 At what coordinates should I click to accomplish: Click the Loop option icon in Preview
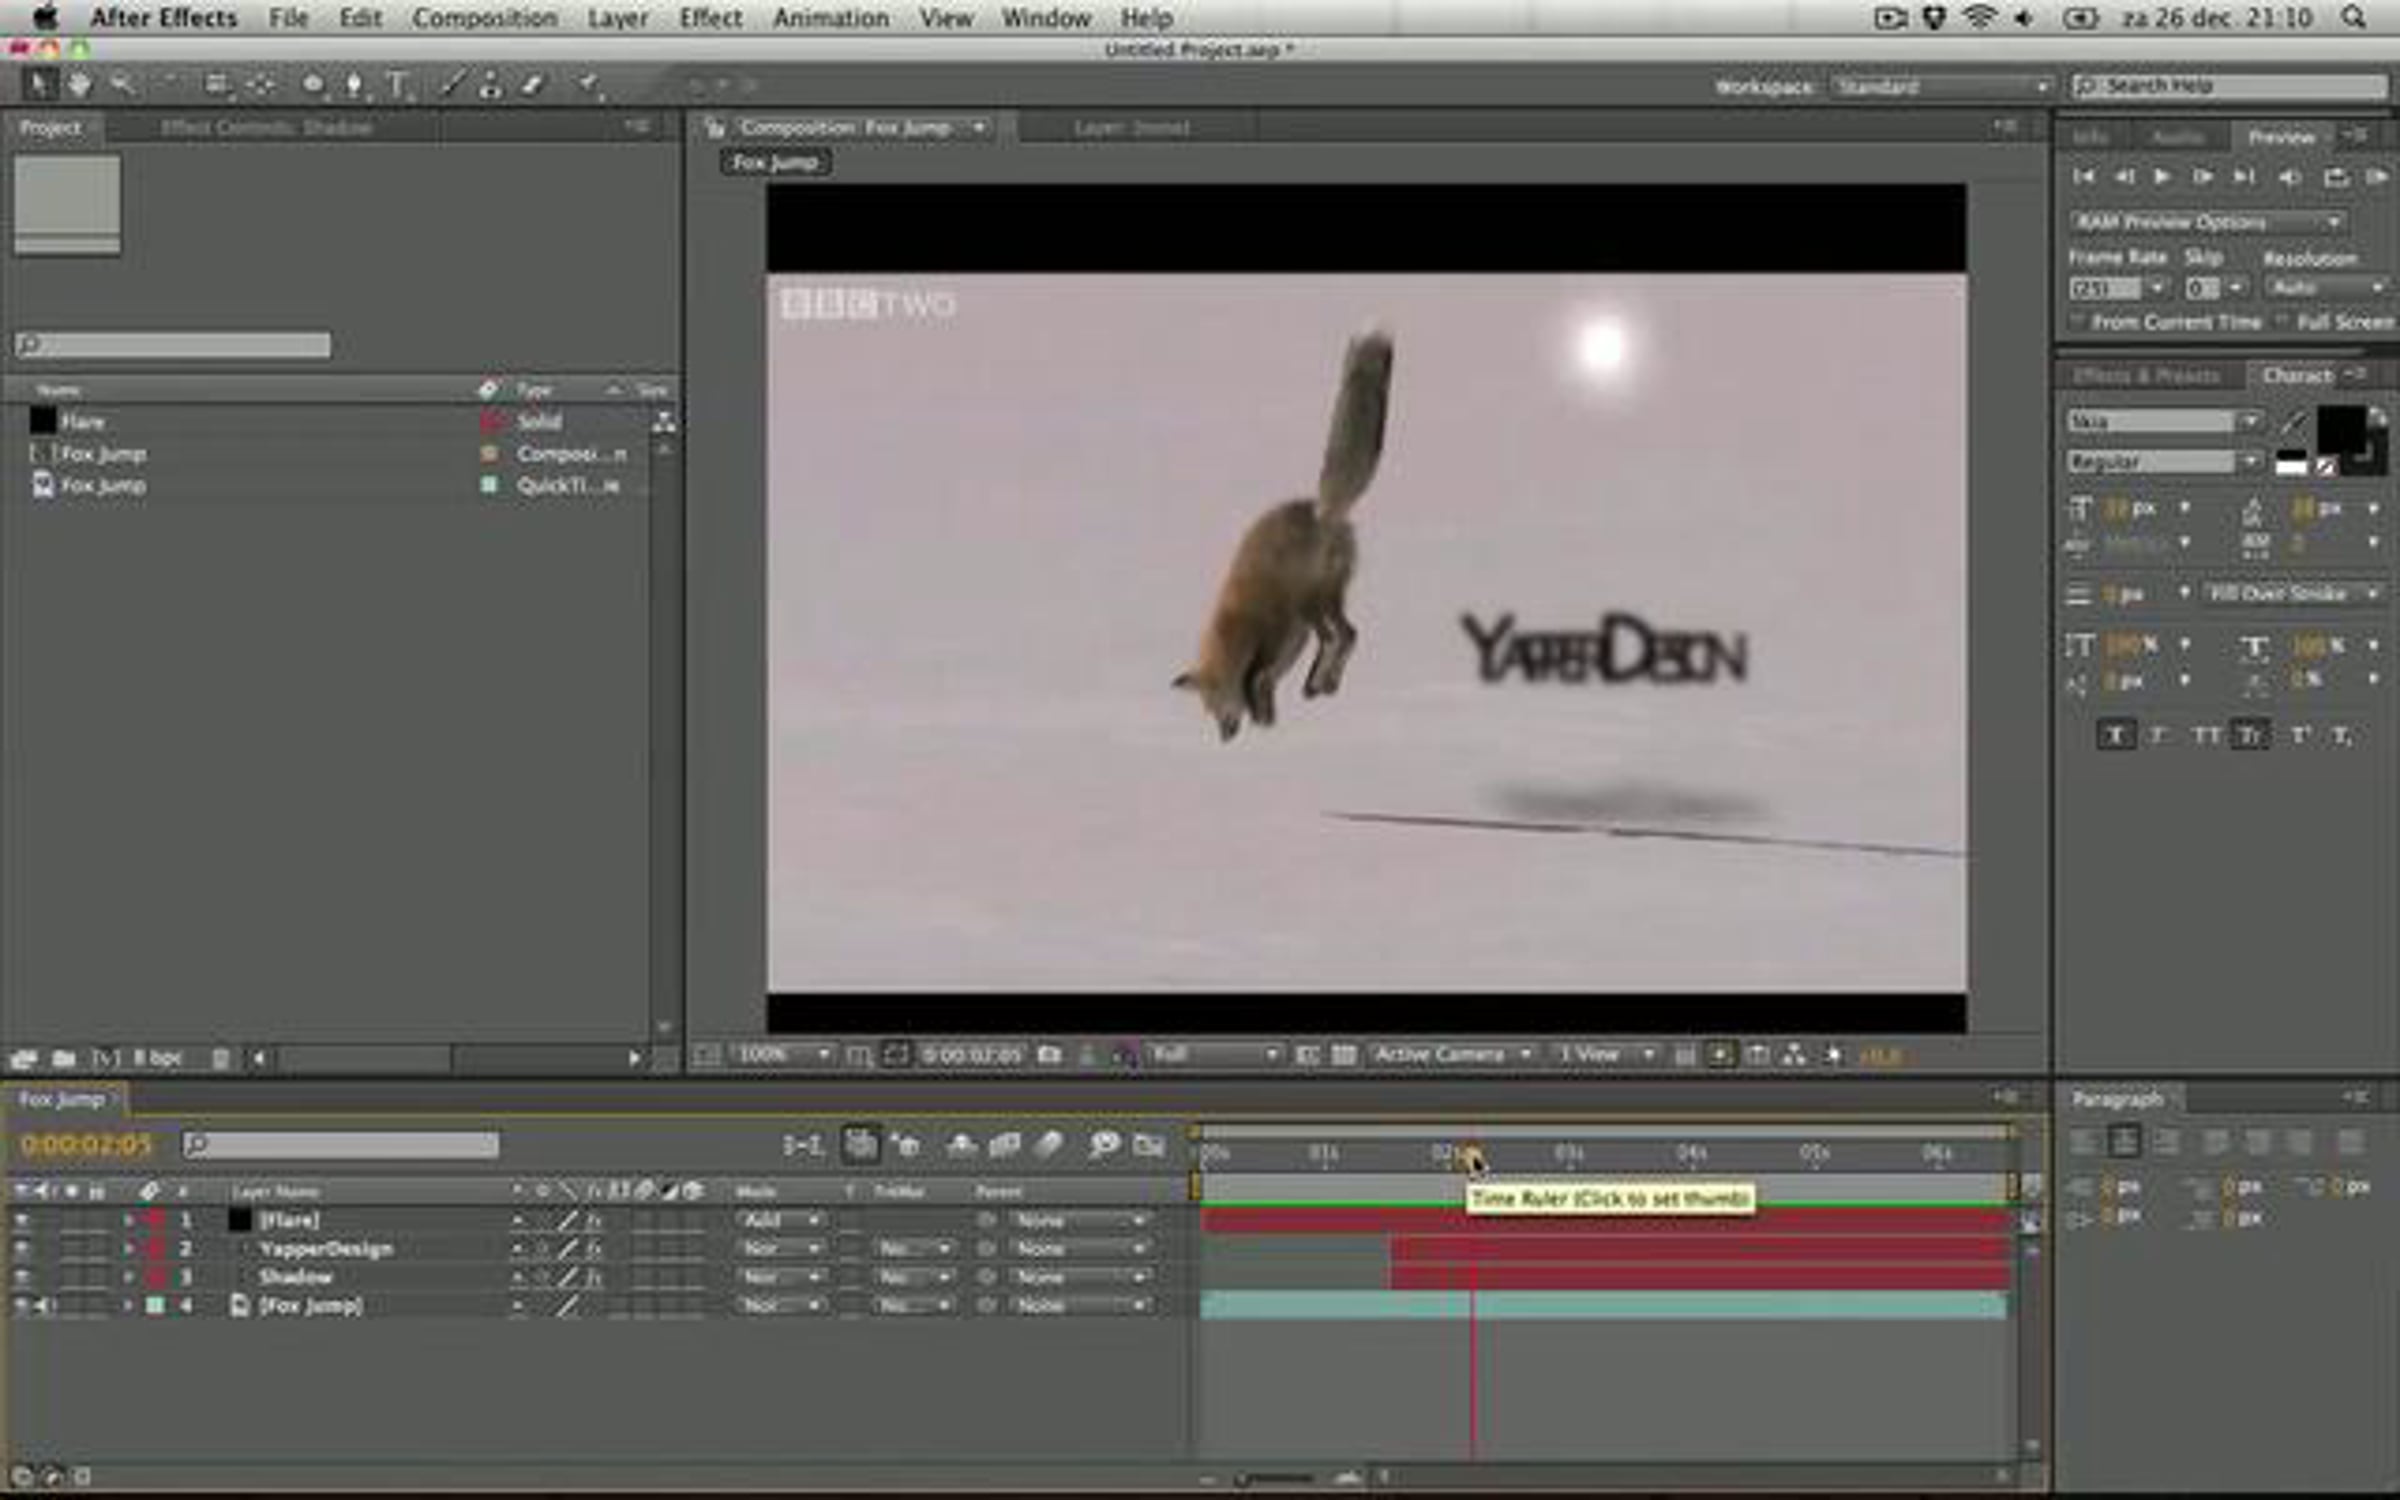pos(2336,178)
